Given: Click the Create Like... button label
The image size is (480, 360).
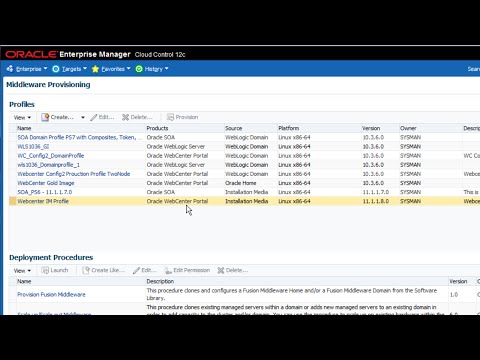Looking at the screenshot, I should [x=108, y=270].
